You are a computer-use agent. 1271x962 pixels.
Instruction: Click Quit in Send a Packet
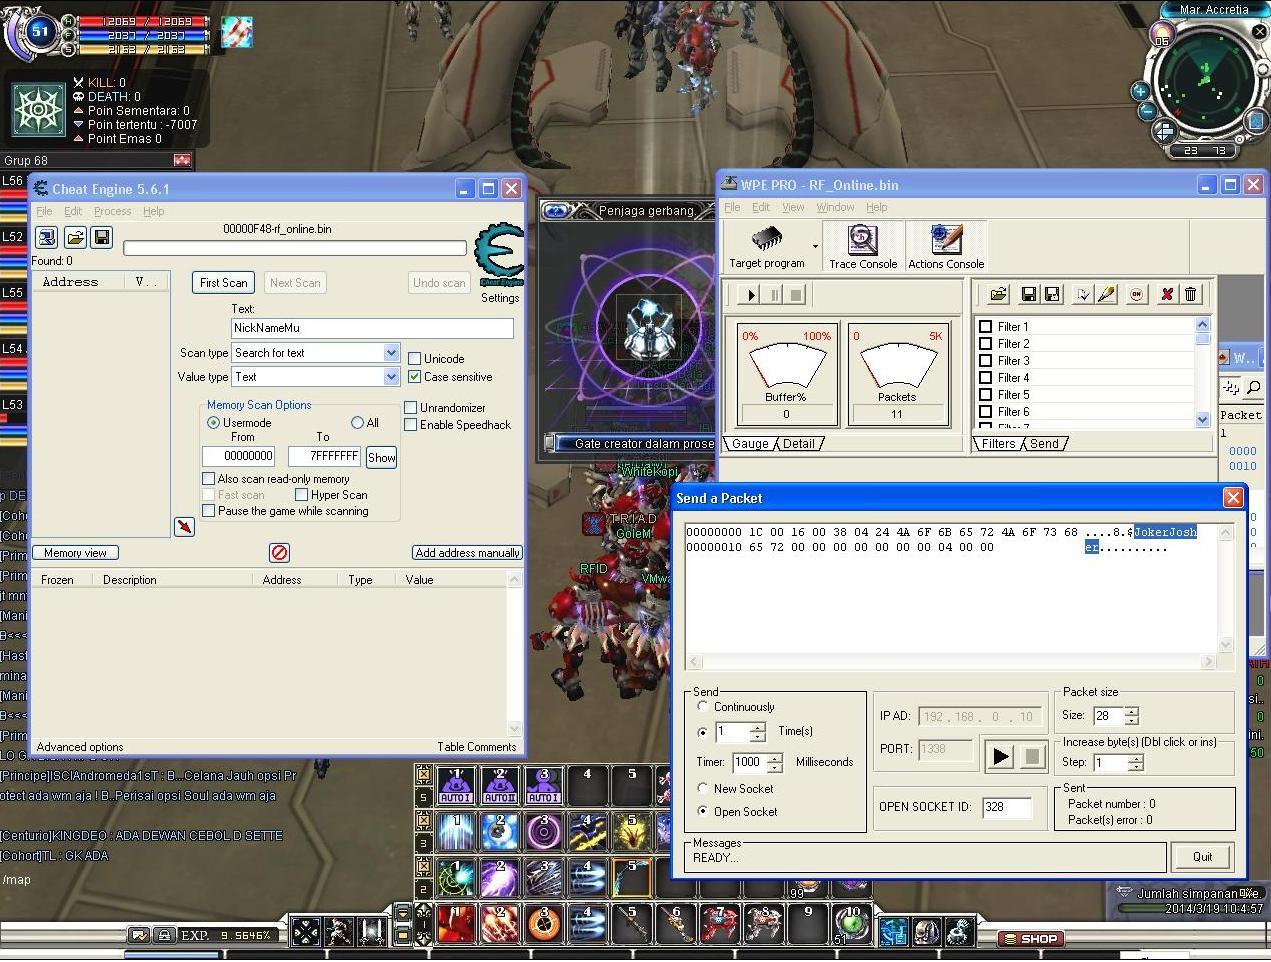[1202, 857]
